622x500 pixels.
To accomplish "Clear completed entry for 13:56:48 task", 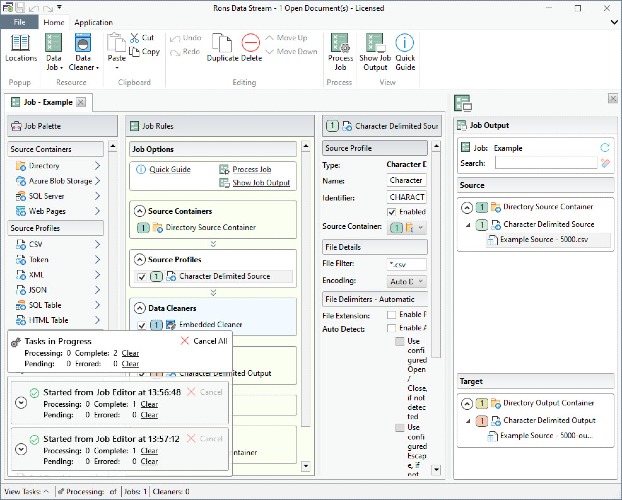I will (149, 404).
